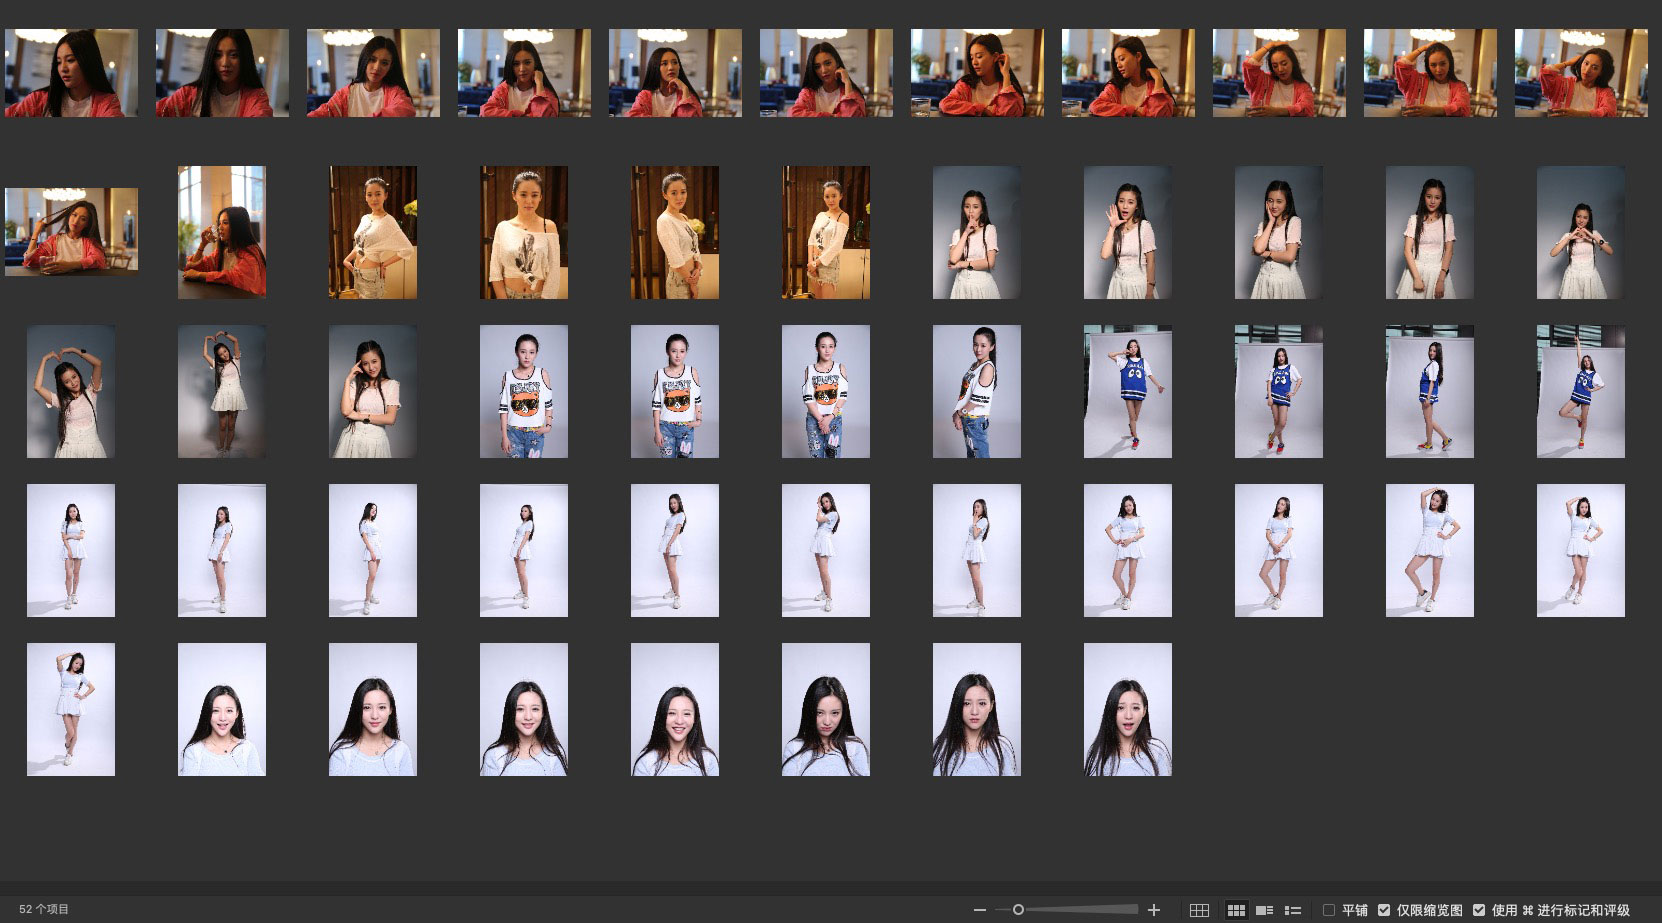The height and width of the screenshot is (923, 1662).
Task: Select the last close-up portrait in bottom row
Action: pyautogui.click(x=1127, y=709)
